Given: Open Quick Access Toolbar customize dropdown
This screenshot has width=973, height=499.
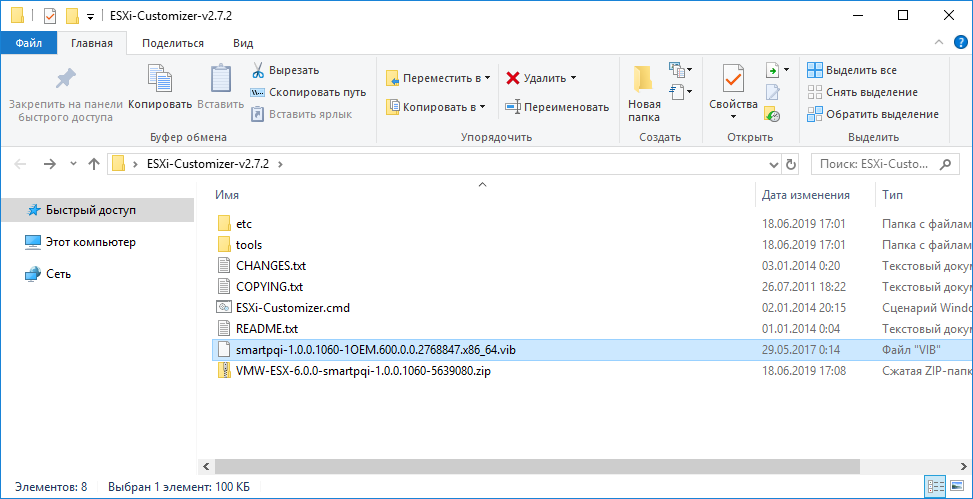Looking at the screenshot, I should pyautogui.click(x=91, y=16).
